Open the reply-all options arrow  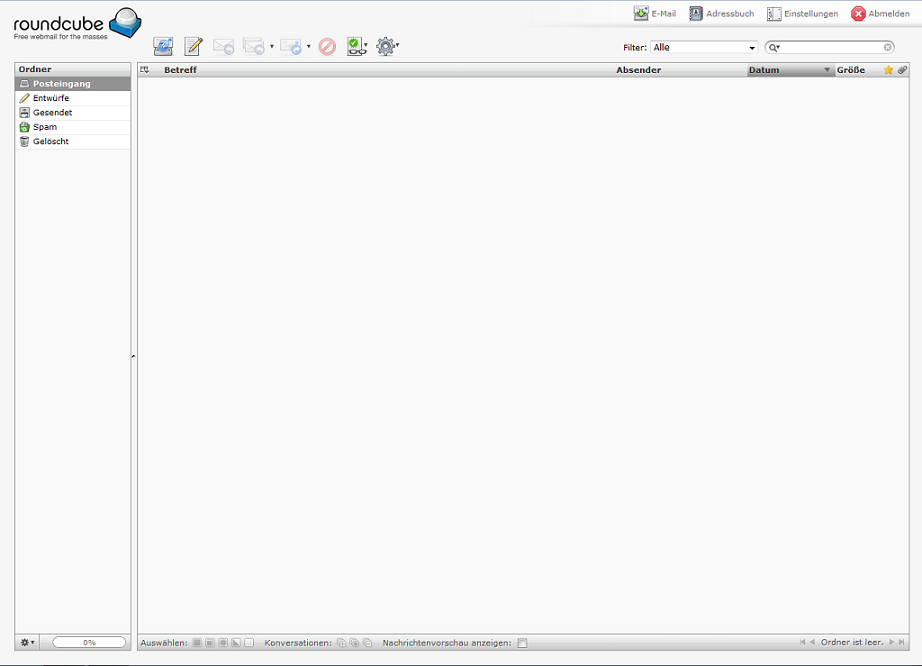(x=272, y=46)
